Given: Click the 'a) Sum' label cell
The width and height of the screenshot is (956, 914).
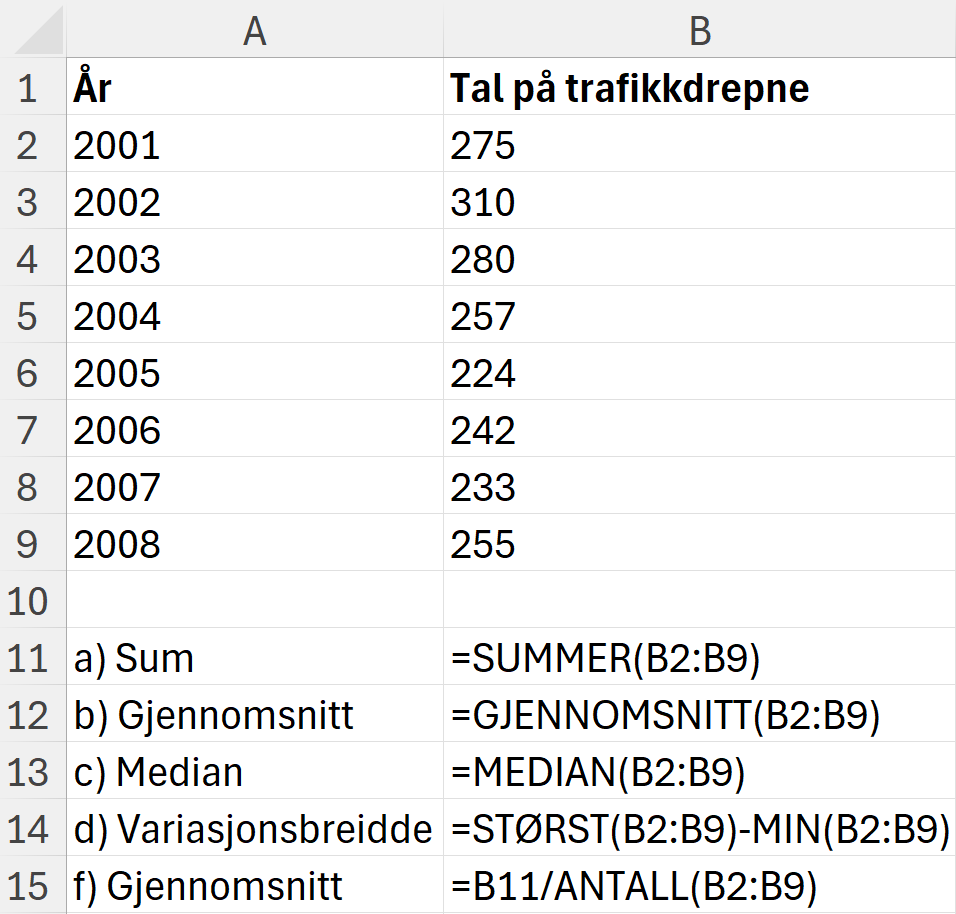Looking at the screenshot, I should point(255,657).
